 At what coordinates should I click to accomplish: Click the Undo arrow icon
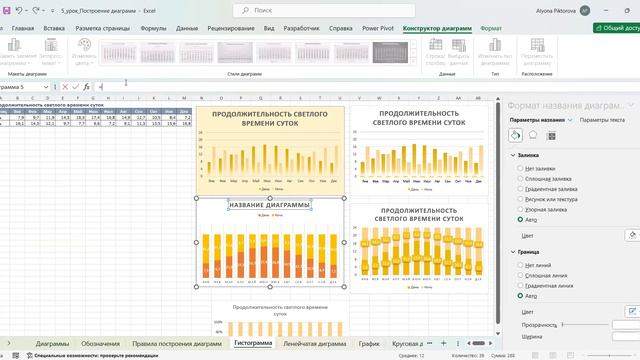(x=18, y=11)
